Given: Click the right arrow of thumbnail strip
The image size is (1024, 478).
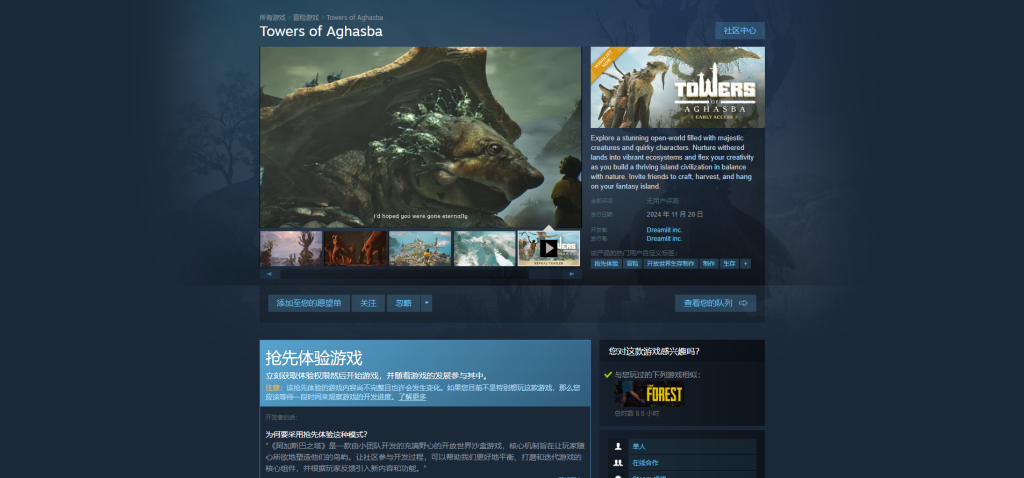Looking at the screenshot, I should pos(572,274).
